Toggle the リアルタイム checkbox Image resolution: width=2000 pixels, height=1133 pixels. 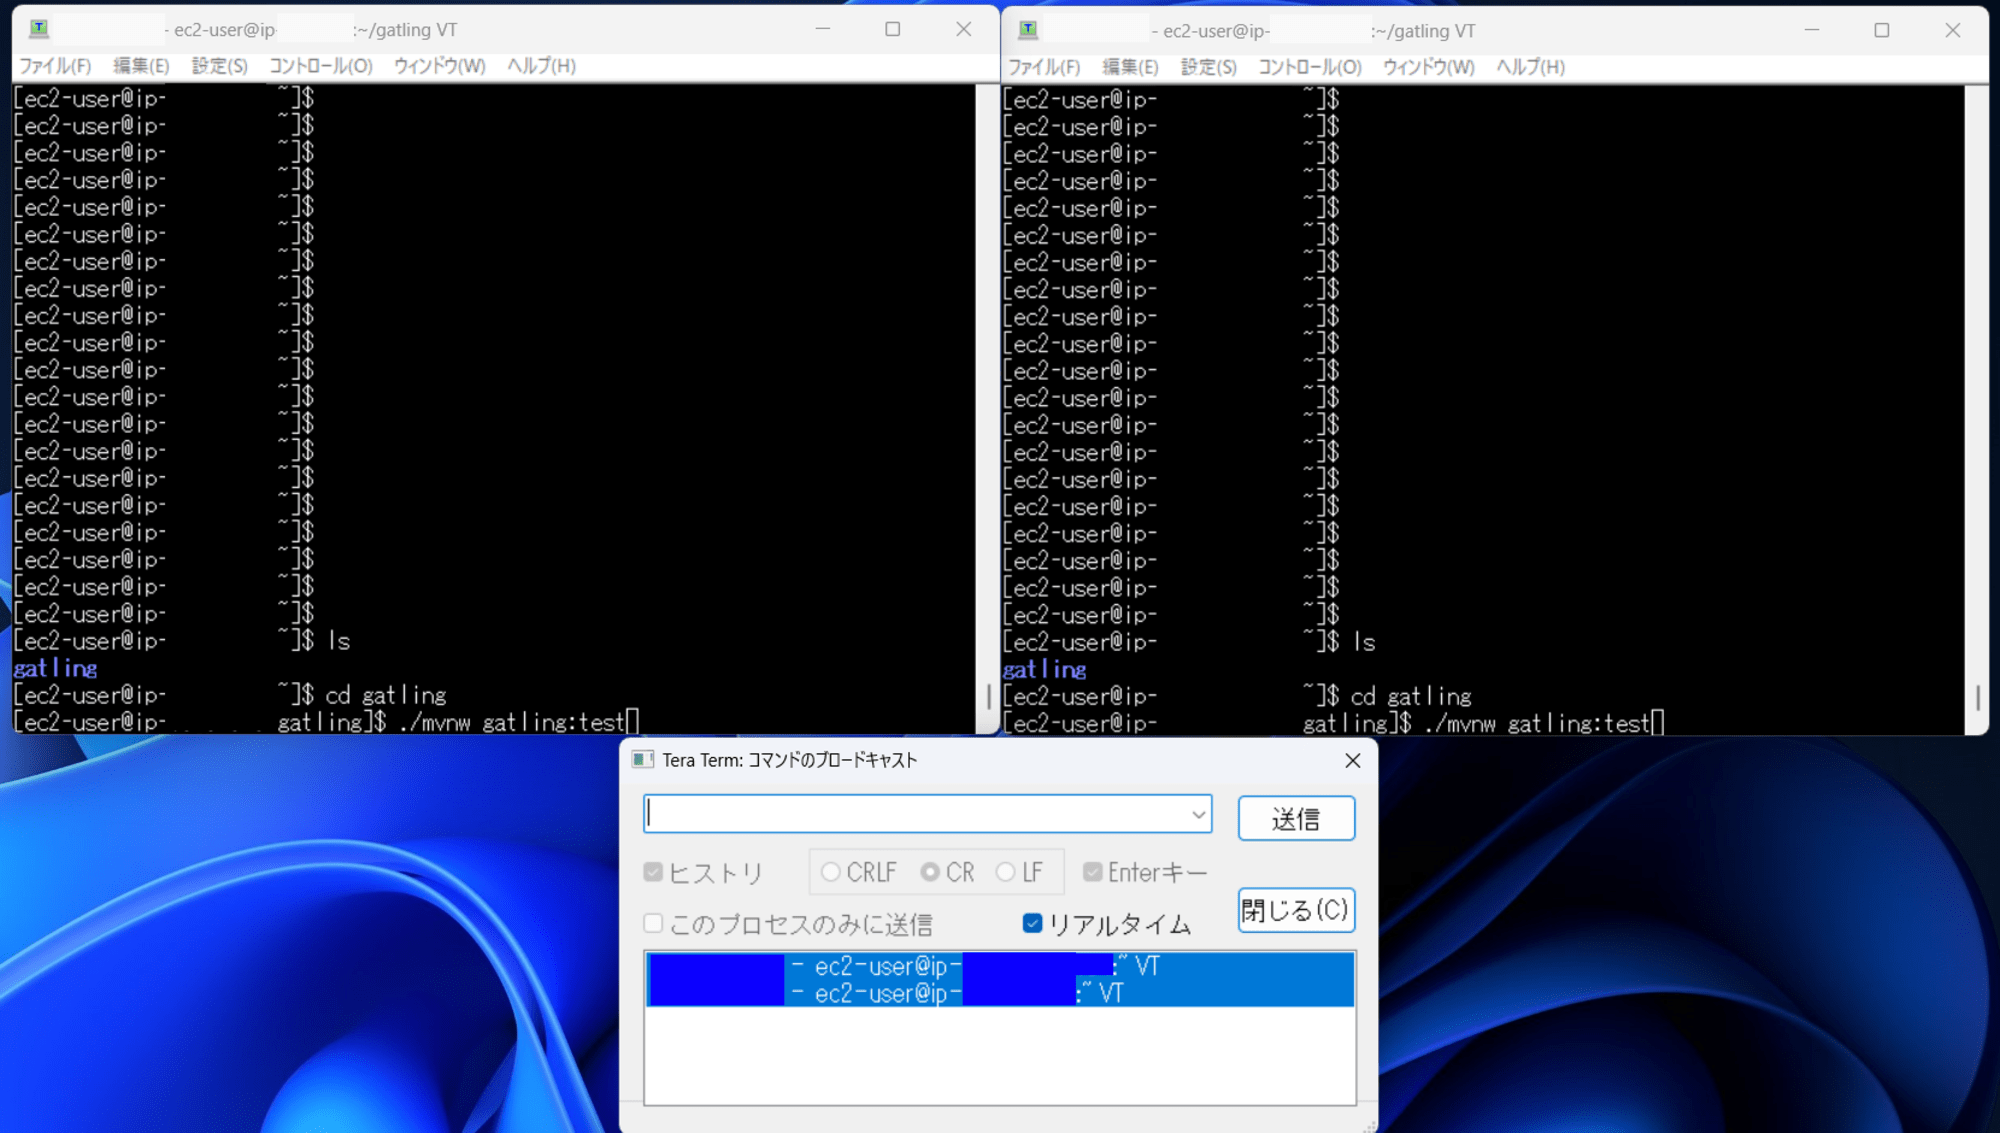point(1032,923)
